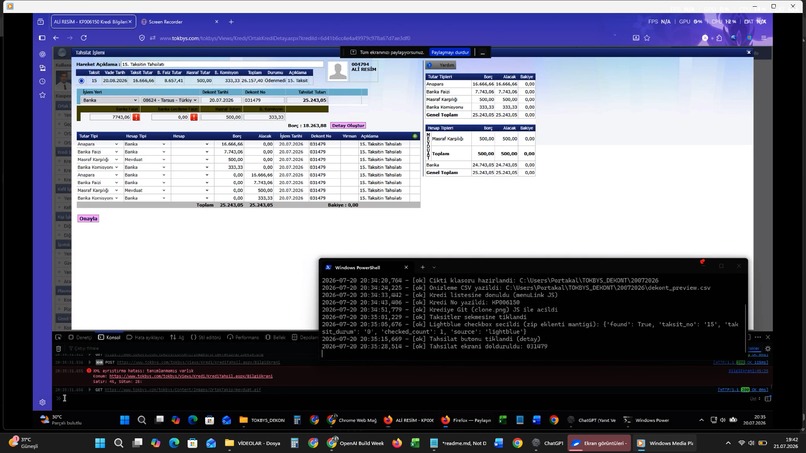This screenshot has height=453, width=806.
Task: Select the radio button for taksit 15
Action: pyautogui.click(x=81, y=81)
